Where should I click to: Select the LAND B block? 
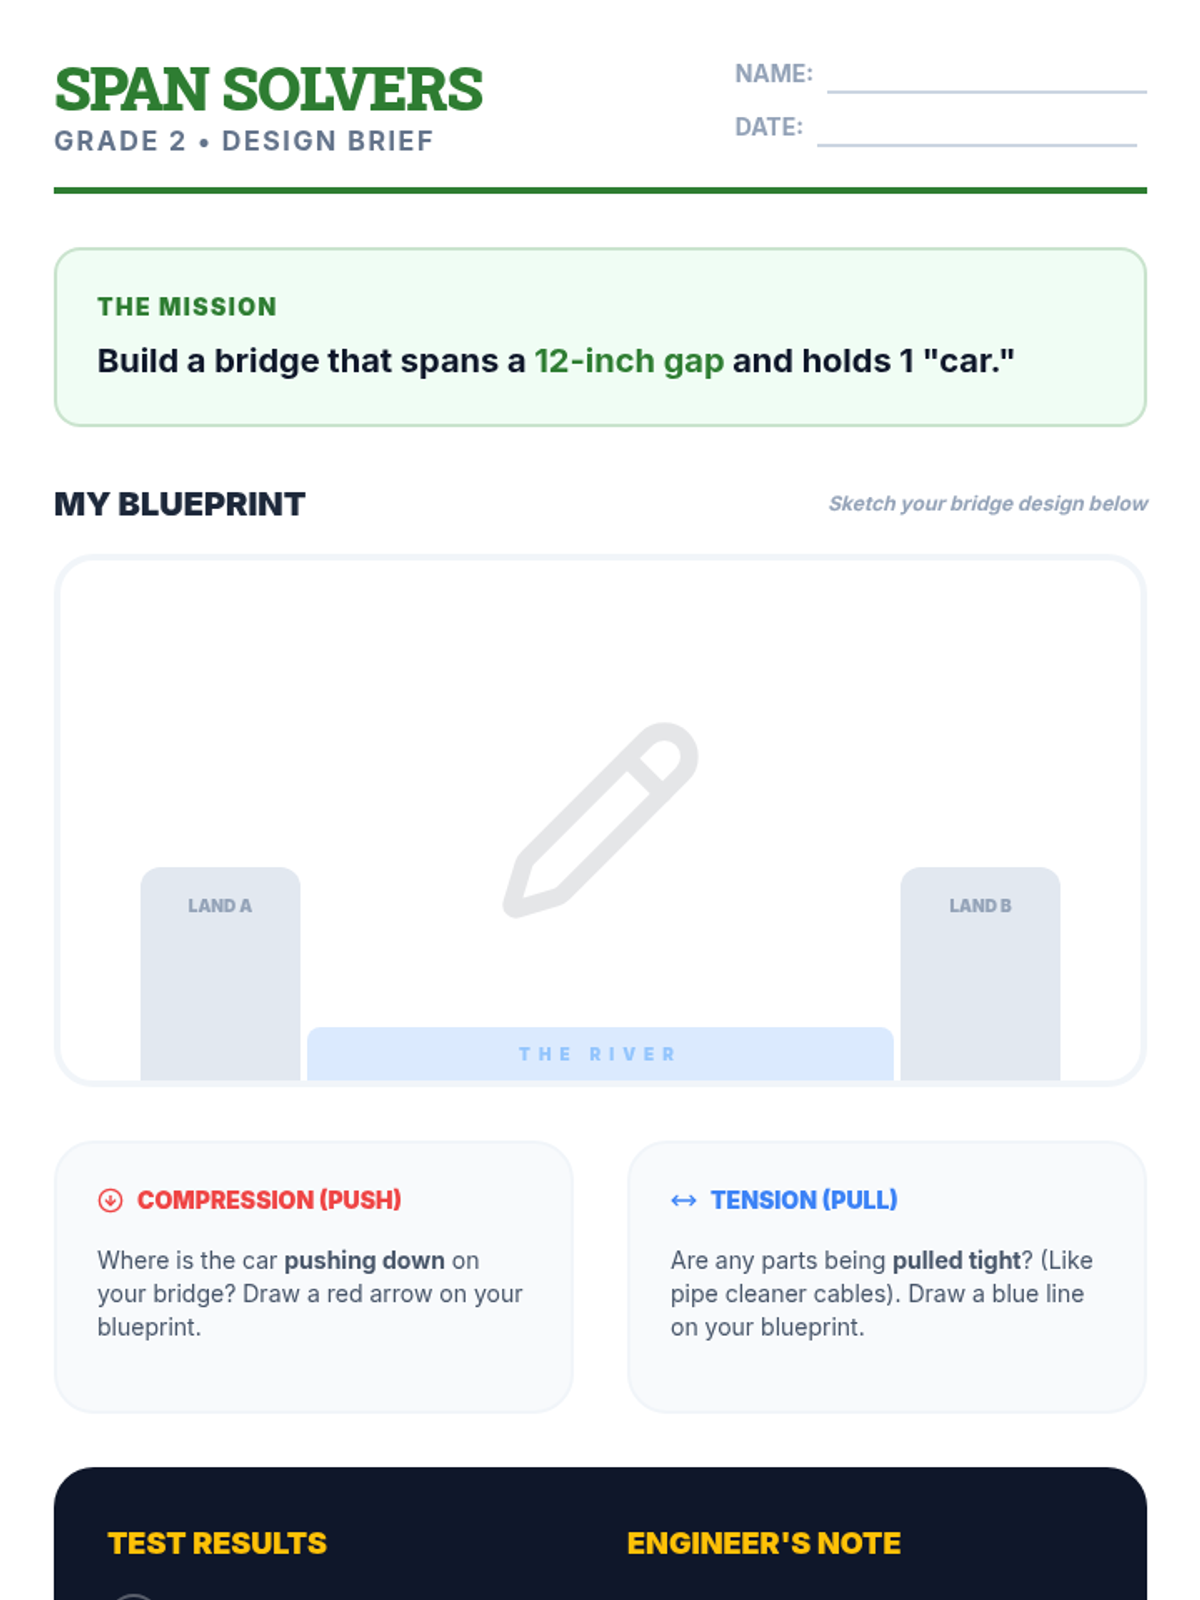(980, 974)
